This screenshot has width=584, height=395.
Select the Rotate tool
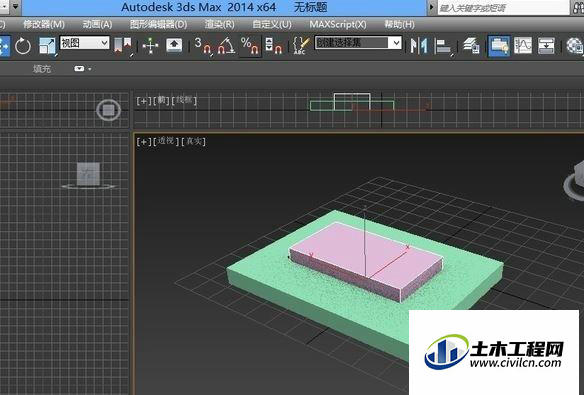(x=23, y=46)
